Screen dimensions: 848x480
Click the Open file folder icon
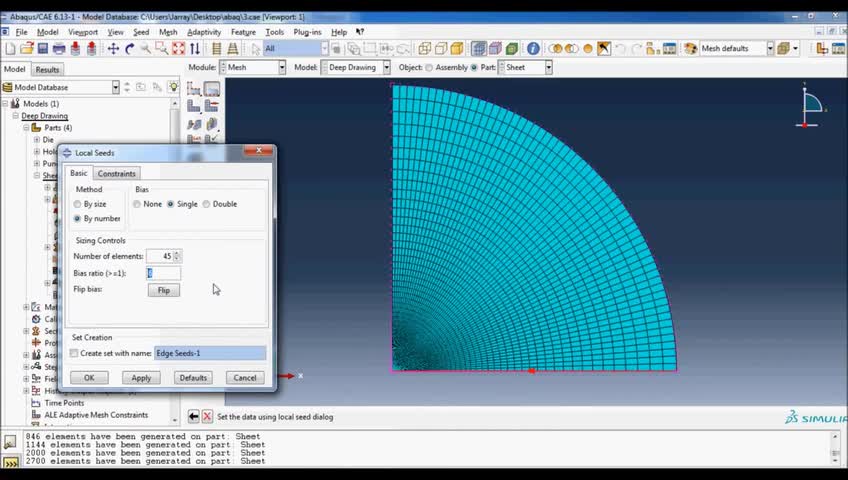click(x=26, y=49)
